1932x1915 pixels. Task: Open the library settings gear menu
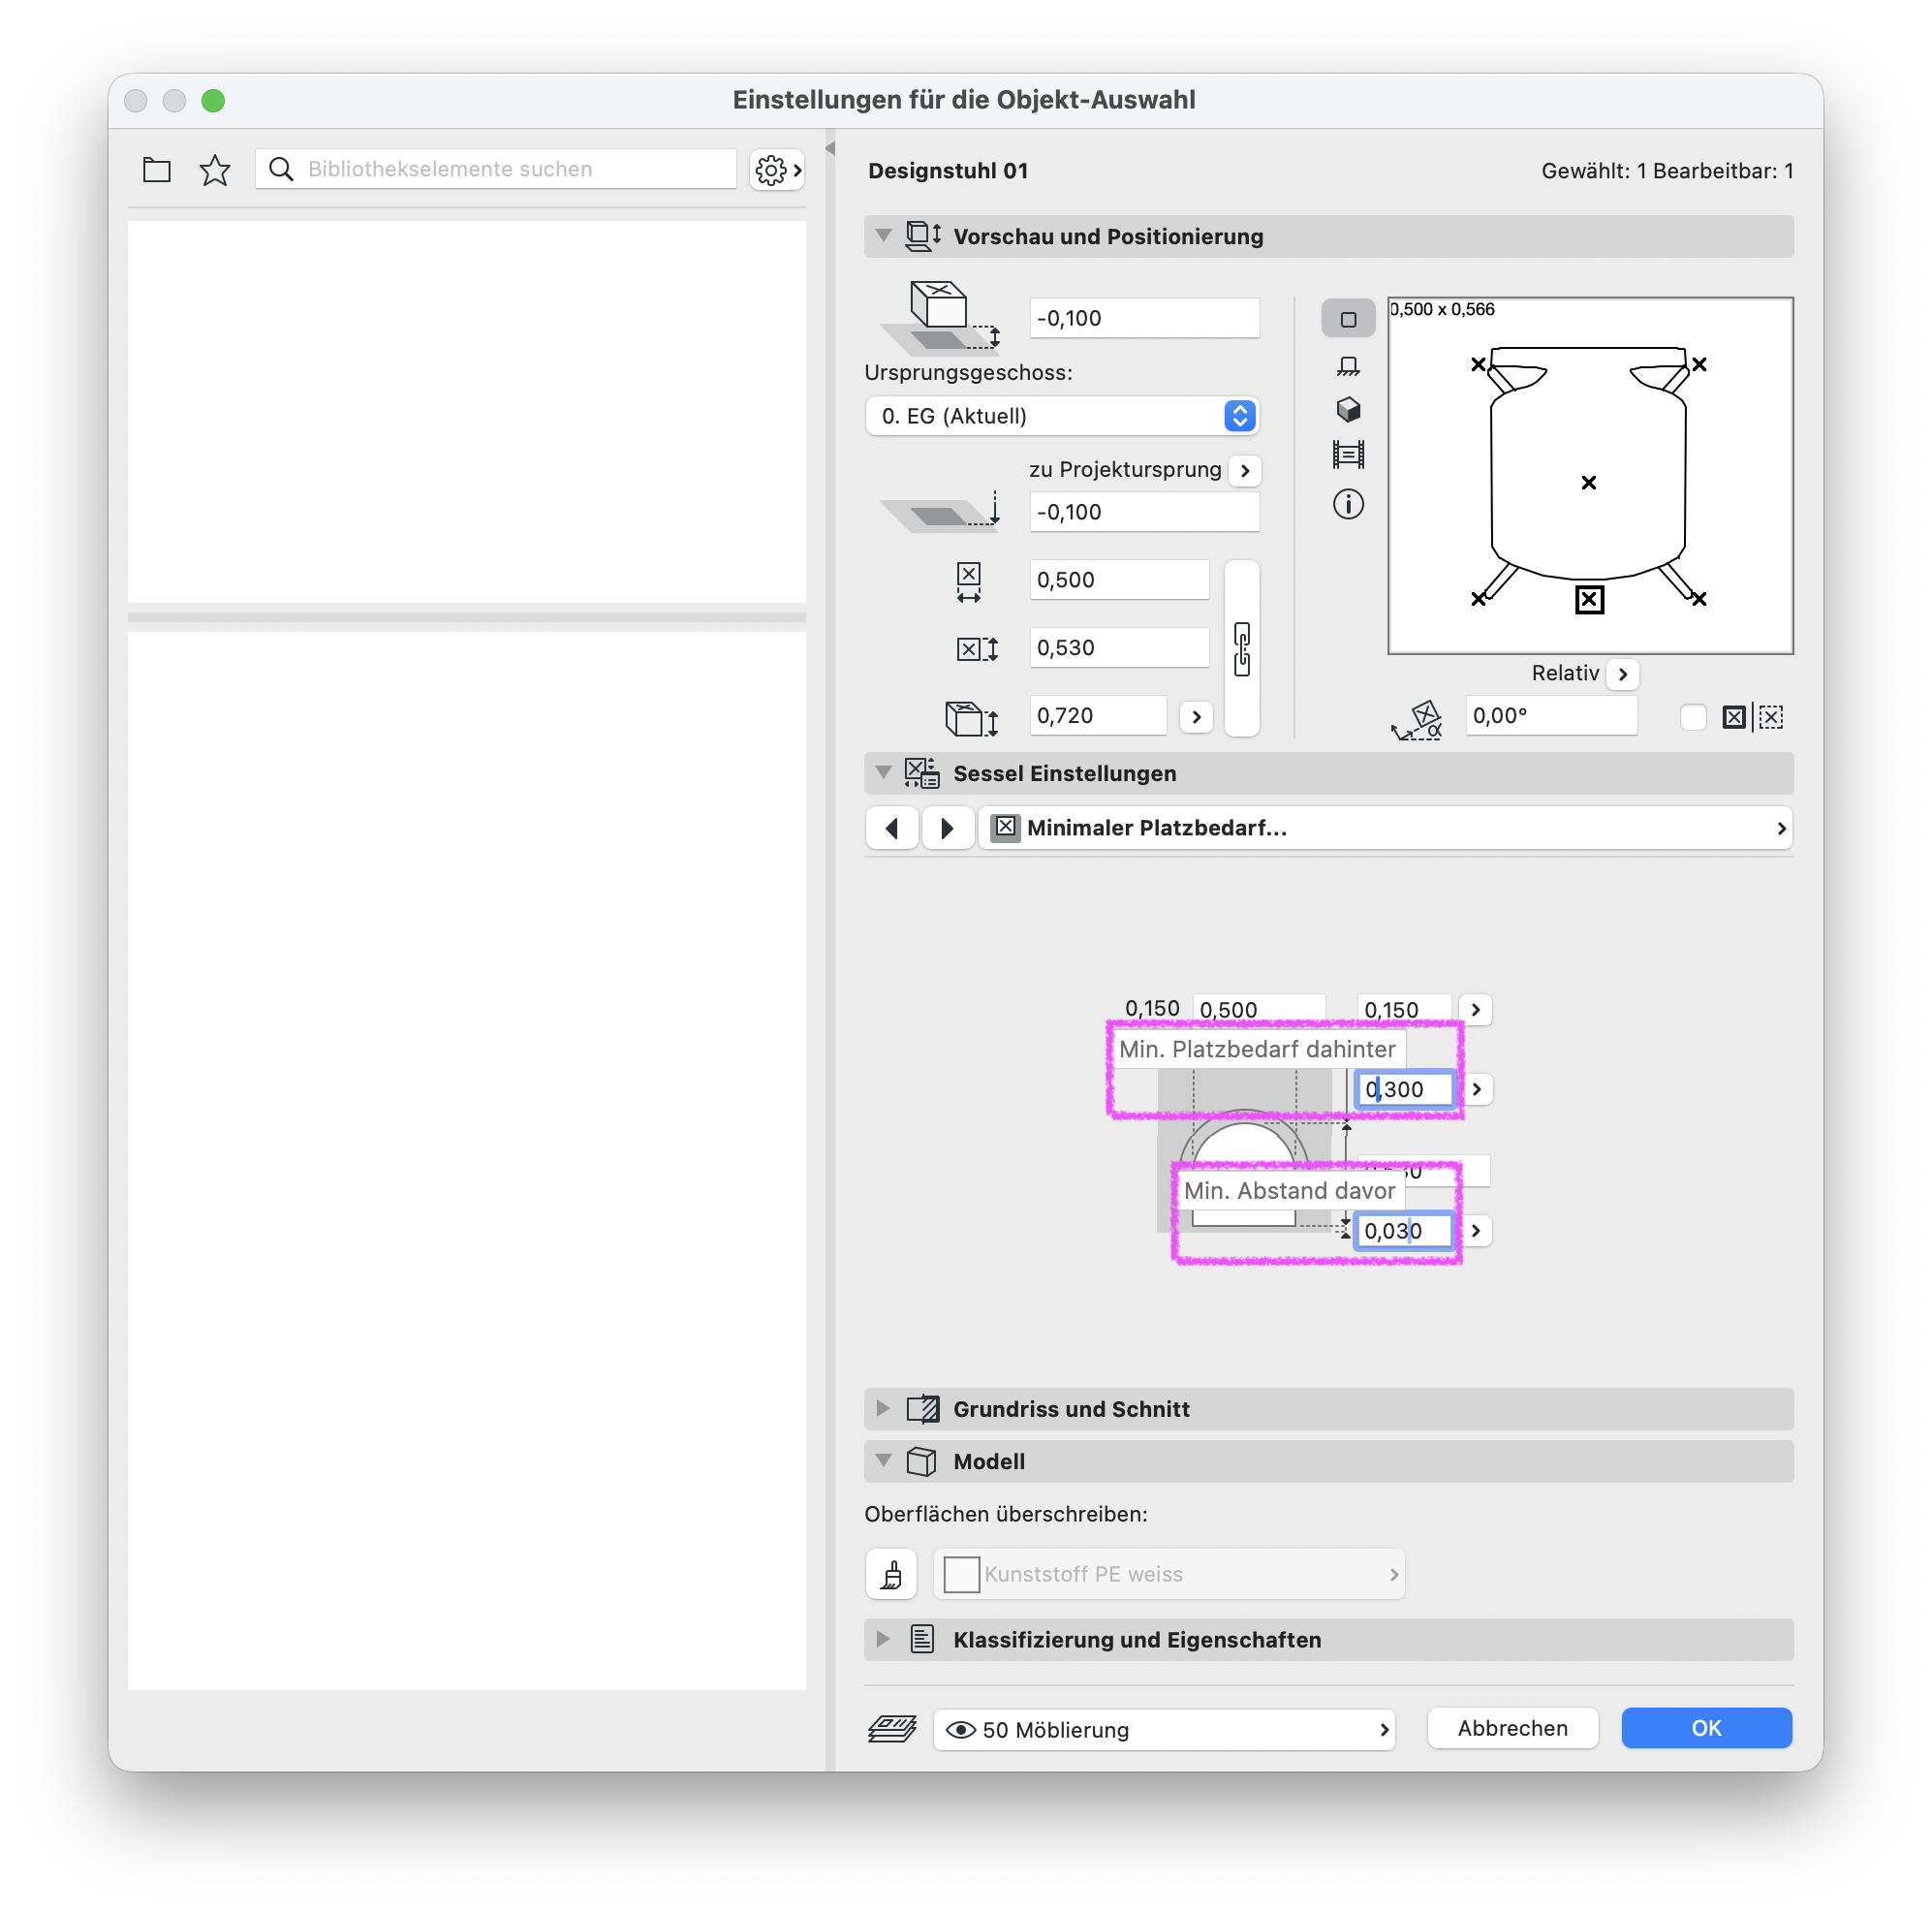tap(777, 170)
